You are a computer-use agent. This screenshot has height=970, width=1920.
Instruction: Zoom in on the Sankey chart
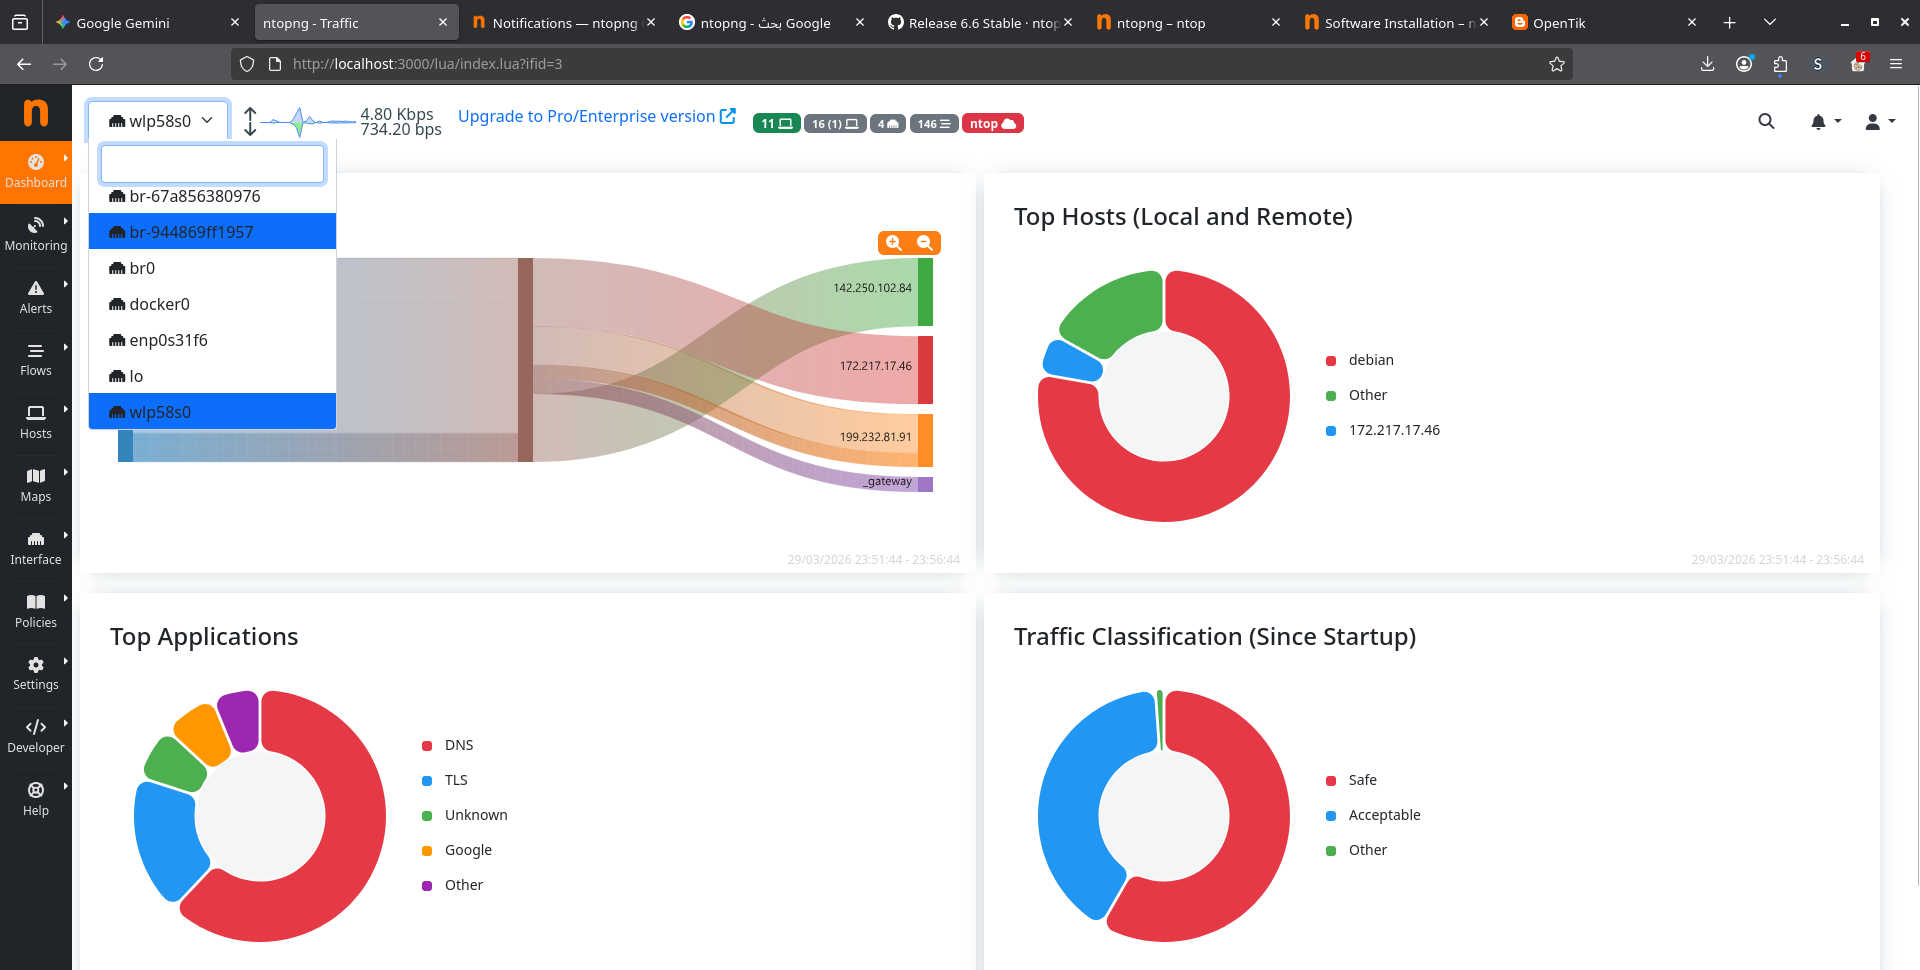(x=894, y=243)
